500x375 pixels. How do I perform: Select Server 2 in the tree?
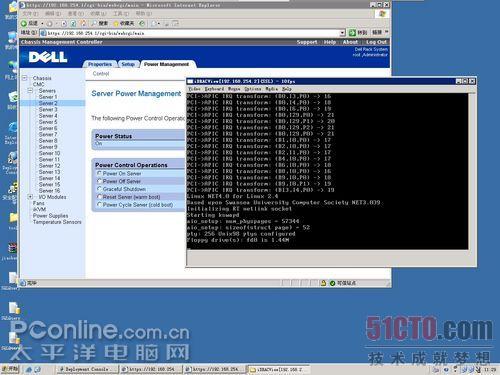pyautogui.click(x=48, y=103)
